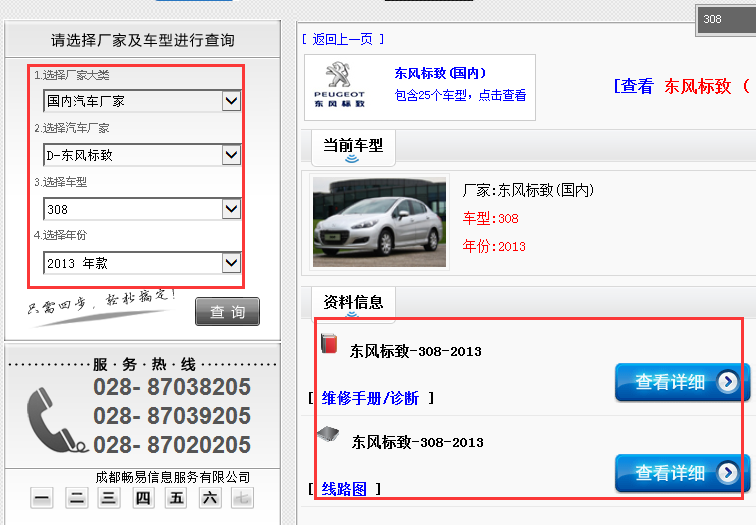Click 成都畅易信息服务有限公司 company name

[x=173, y=477]
